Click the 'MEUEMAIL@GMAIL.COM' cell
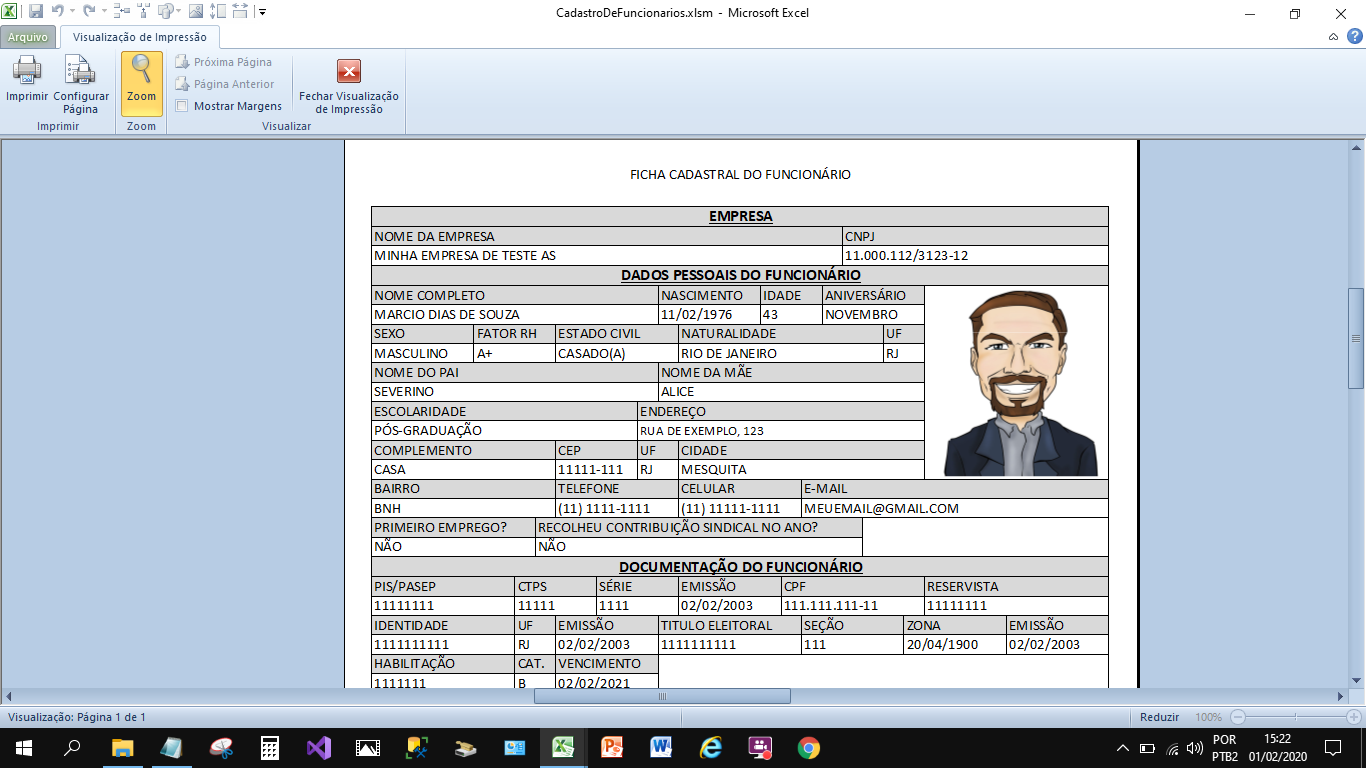 pos(955,508)
